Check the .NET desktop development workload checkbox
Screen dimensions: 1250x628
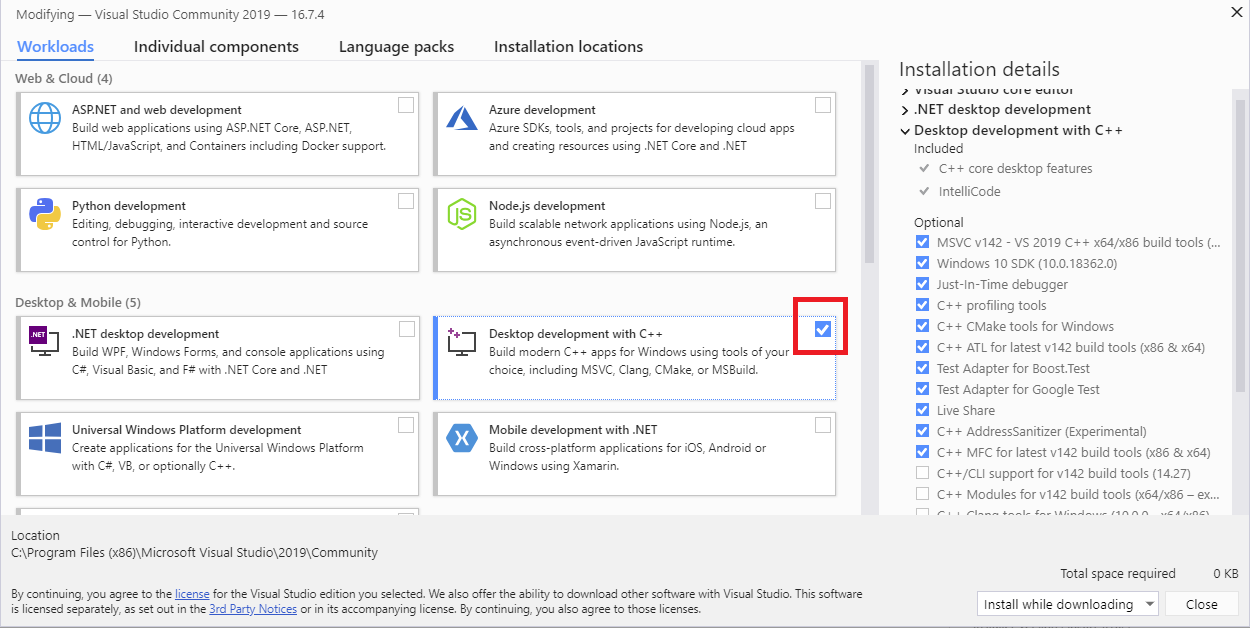pos(406,329)
